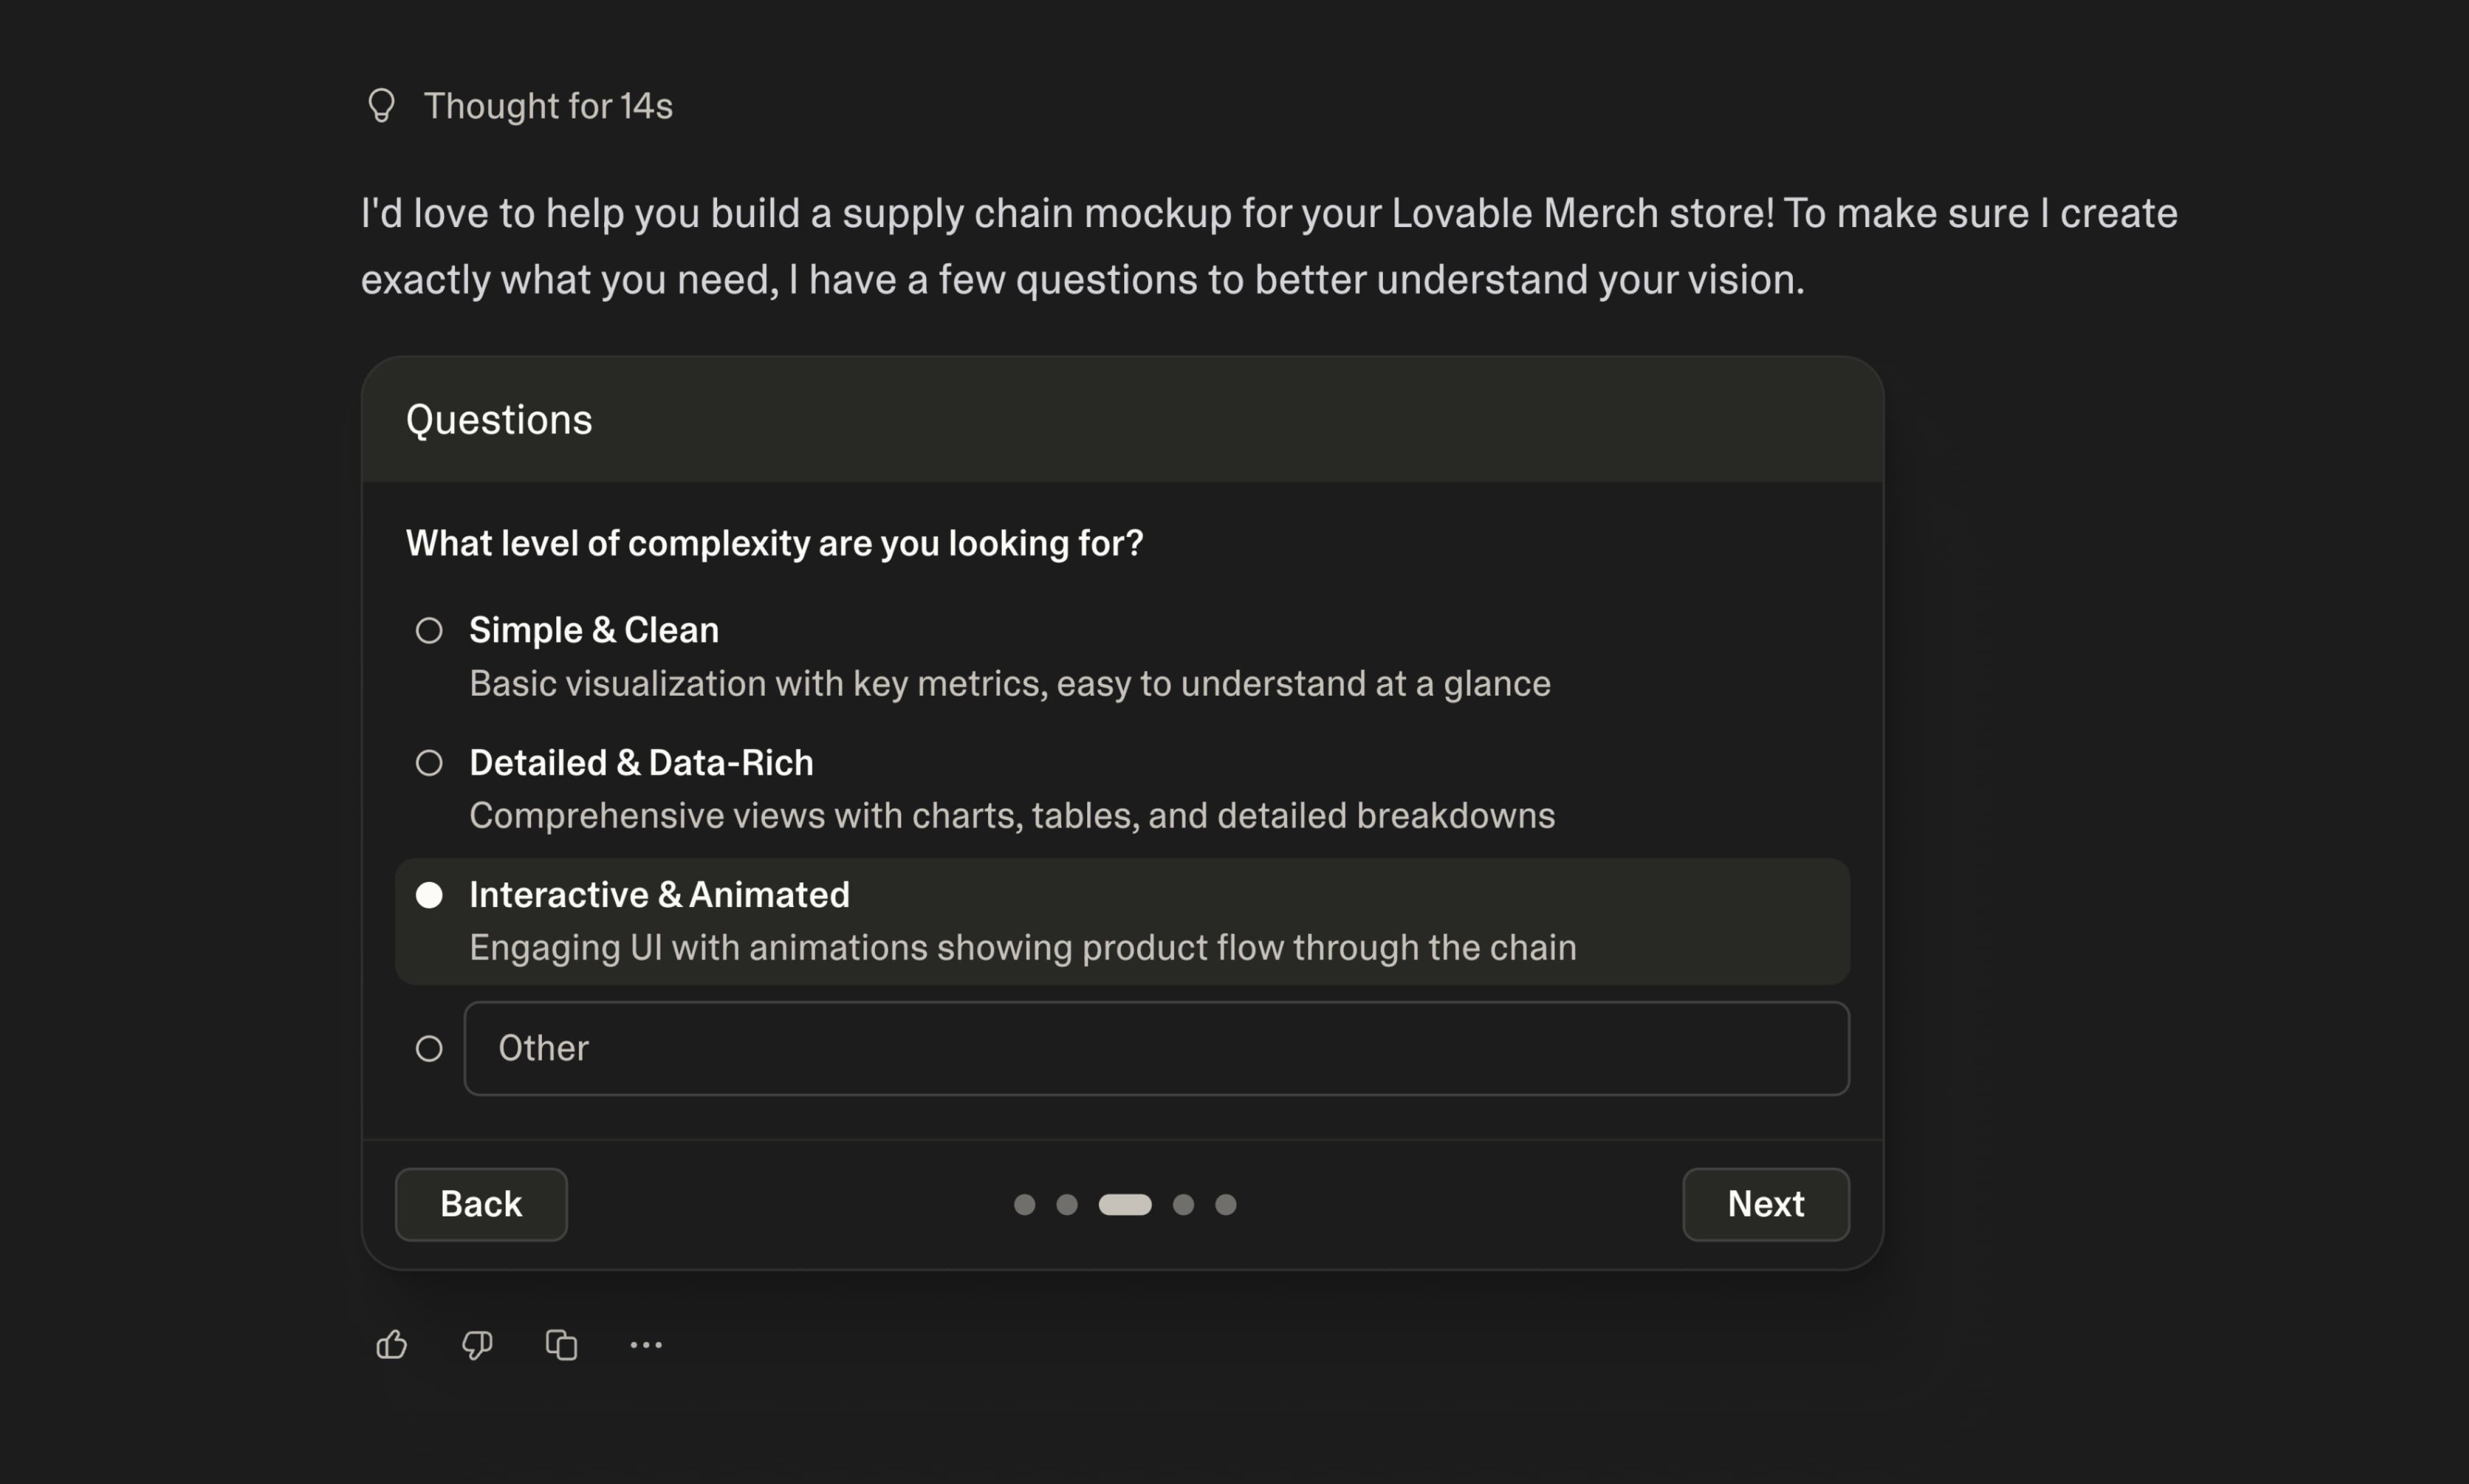Select the Detailed & Data-Rich radio button
The image size is (2469, 1484).
(x=429, y=762)
